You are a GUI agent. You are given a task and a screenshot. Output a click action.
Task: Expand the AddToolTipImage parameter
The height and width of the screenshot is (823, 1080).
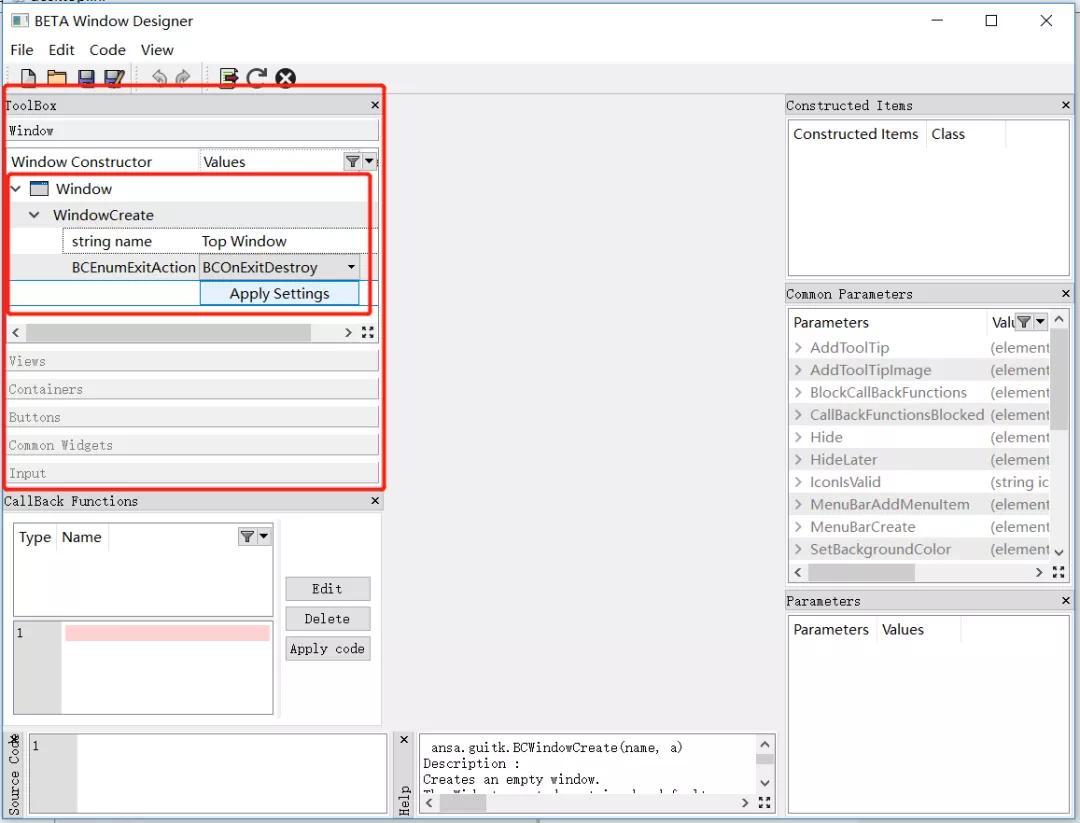(798, 370)
